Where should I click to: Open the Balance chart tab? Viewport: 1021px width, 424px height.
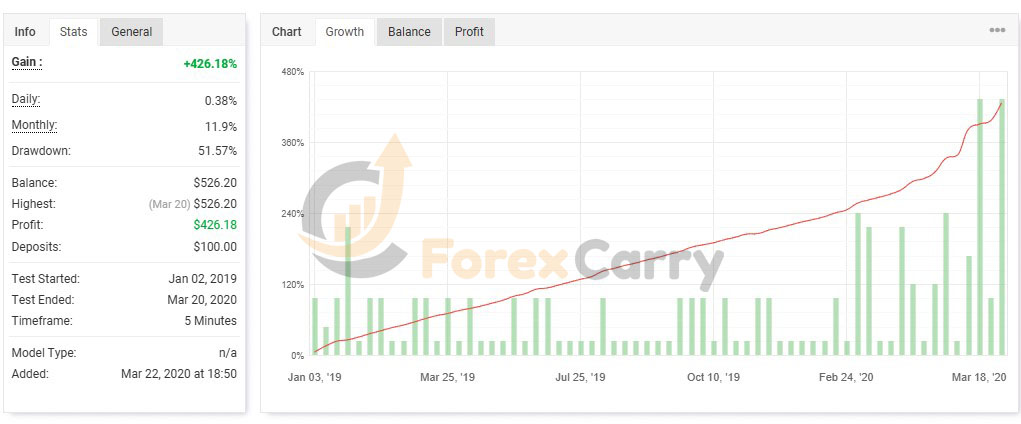(409, 31)
